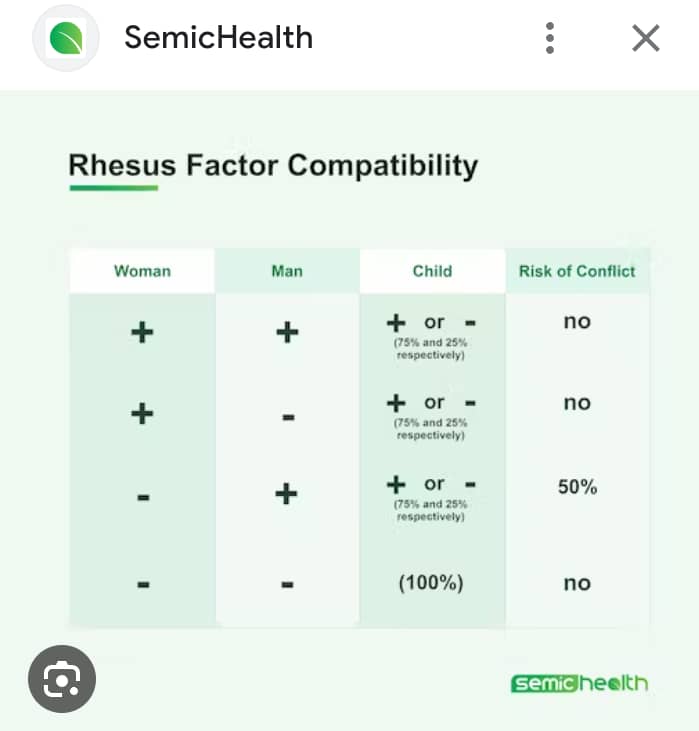
Task: Close the SemicHealth image viewer
Action: click(646, 38)
